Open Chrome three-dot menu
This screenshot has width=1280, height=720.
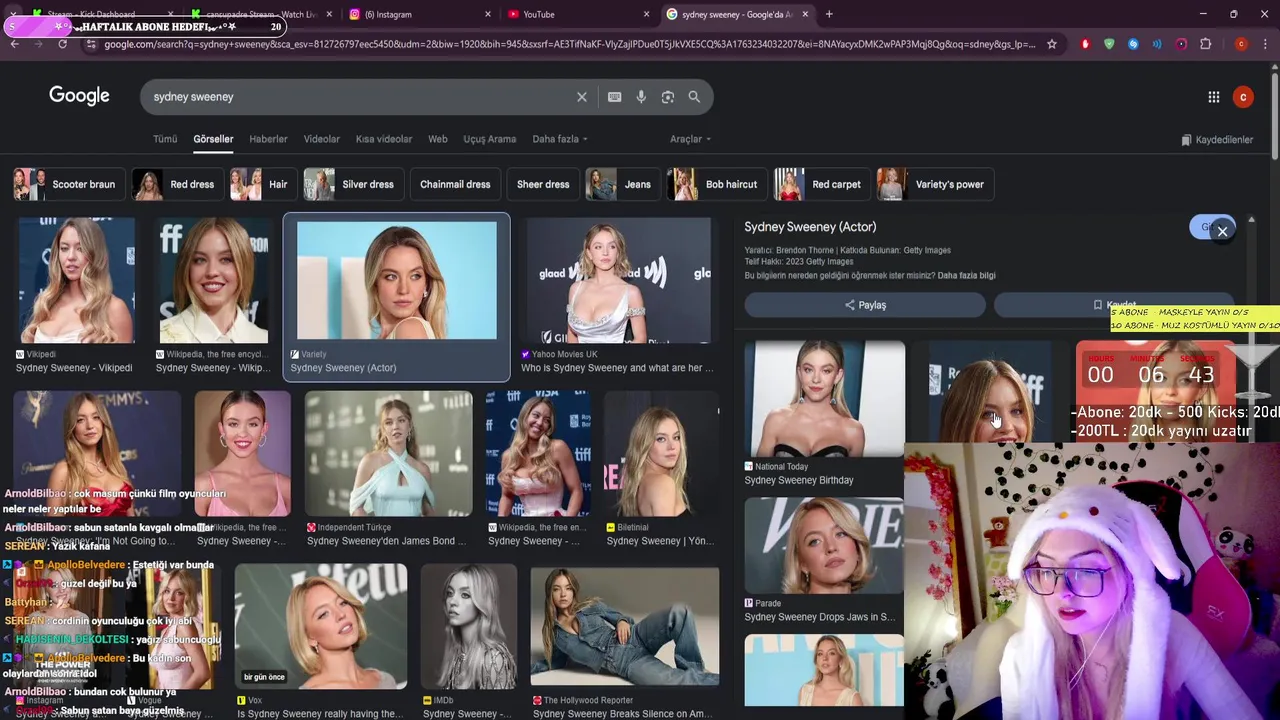coord(1265,44)
